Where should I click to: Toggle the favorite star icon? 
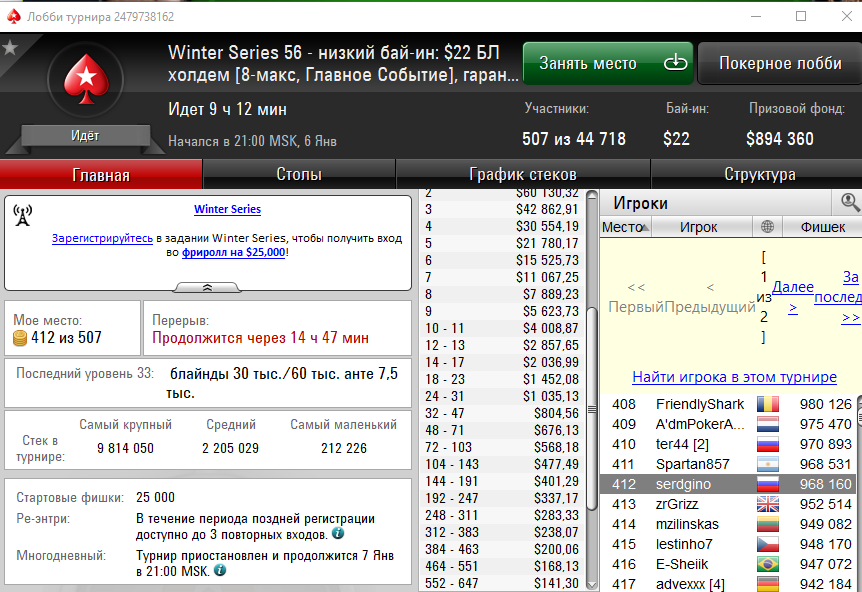(10, 48)
